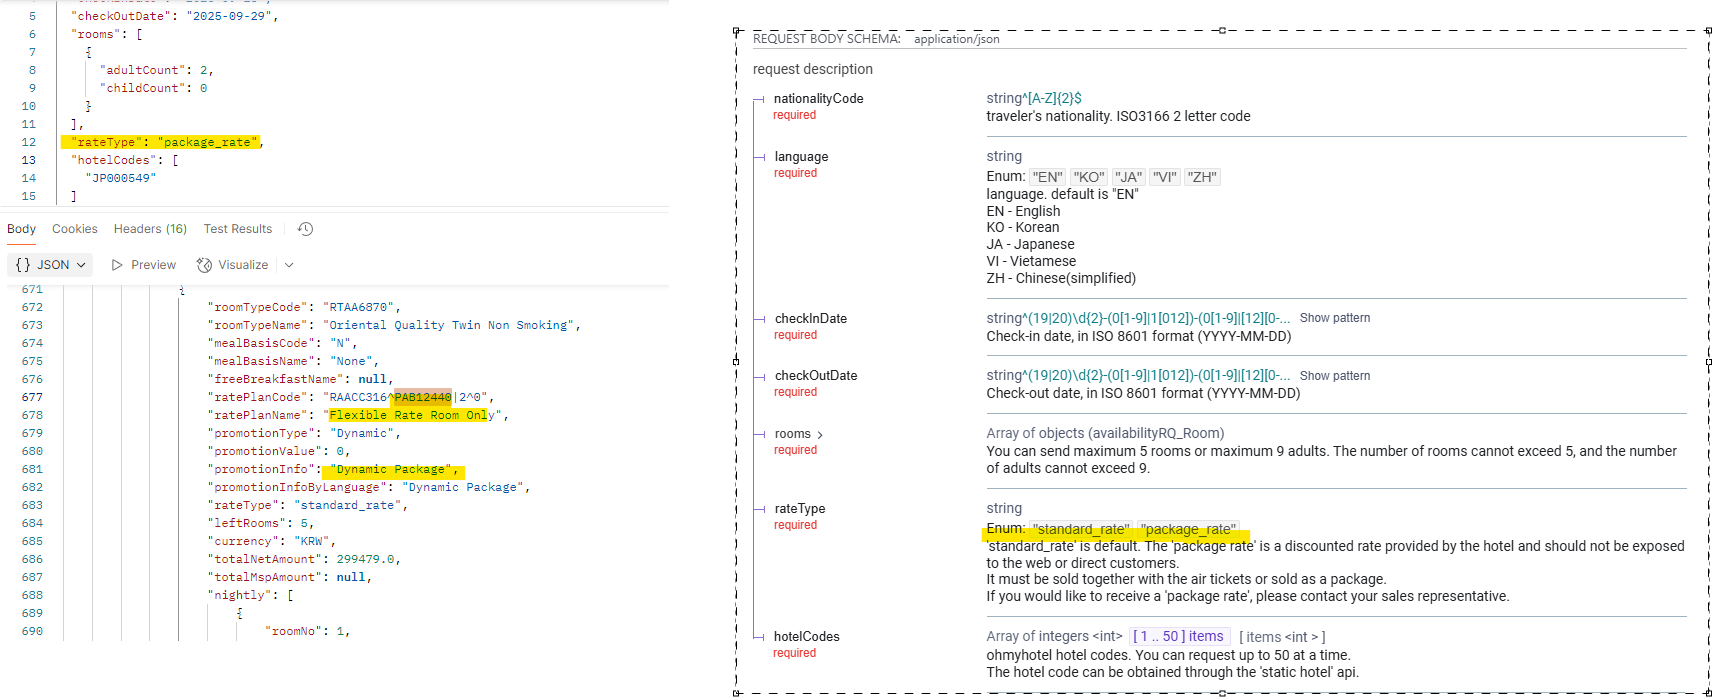Click the "RTAA6870" roomTypeCode value
This screenshot has width=1729, height=700.
click(358, 307)
